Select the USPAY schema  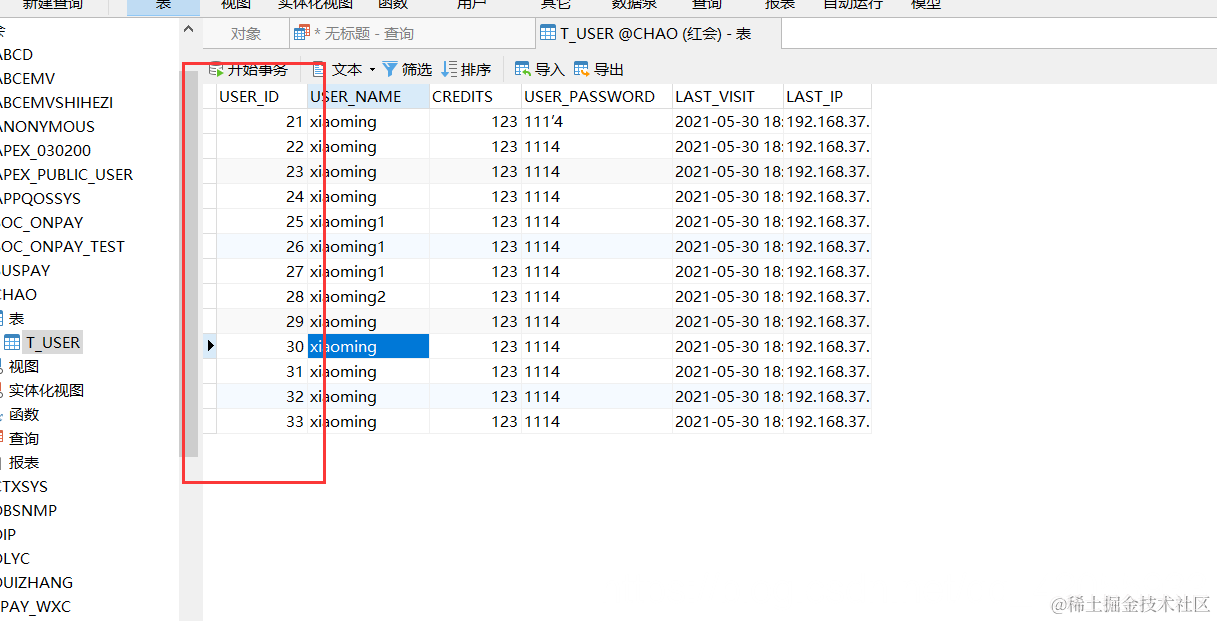25,271
